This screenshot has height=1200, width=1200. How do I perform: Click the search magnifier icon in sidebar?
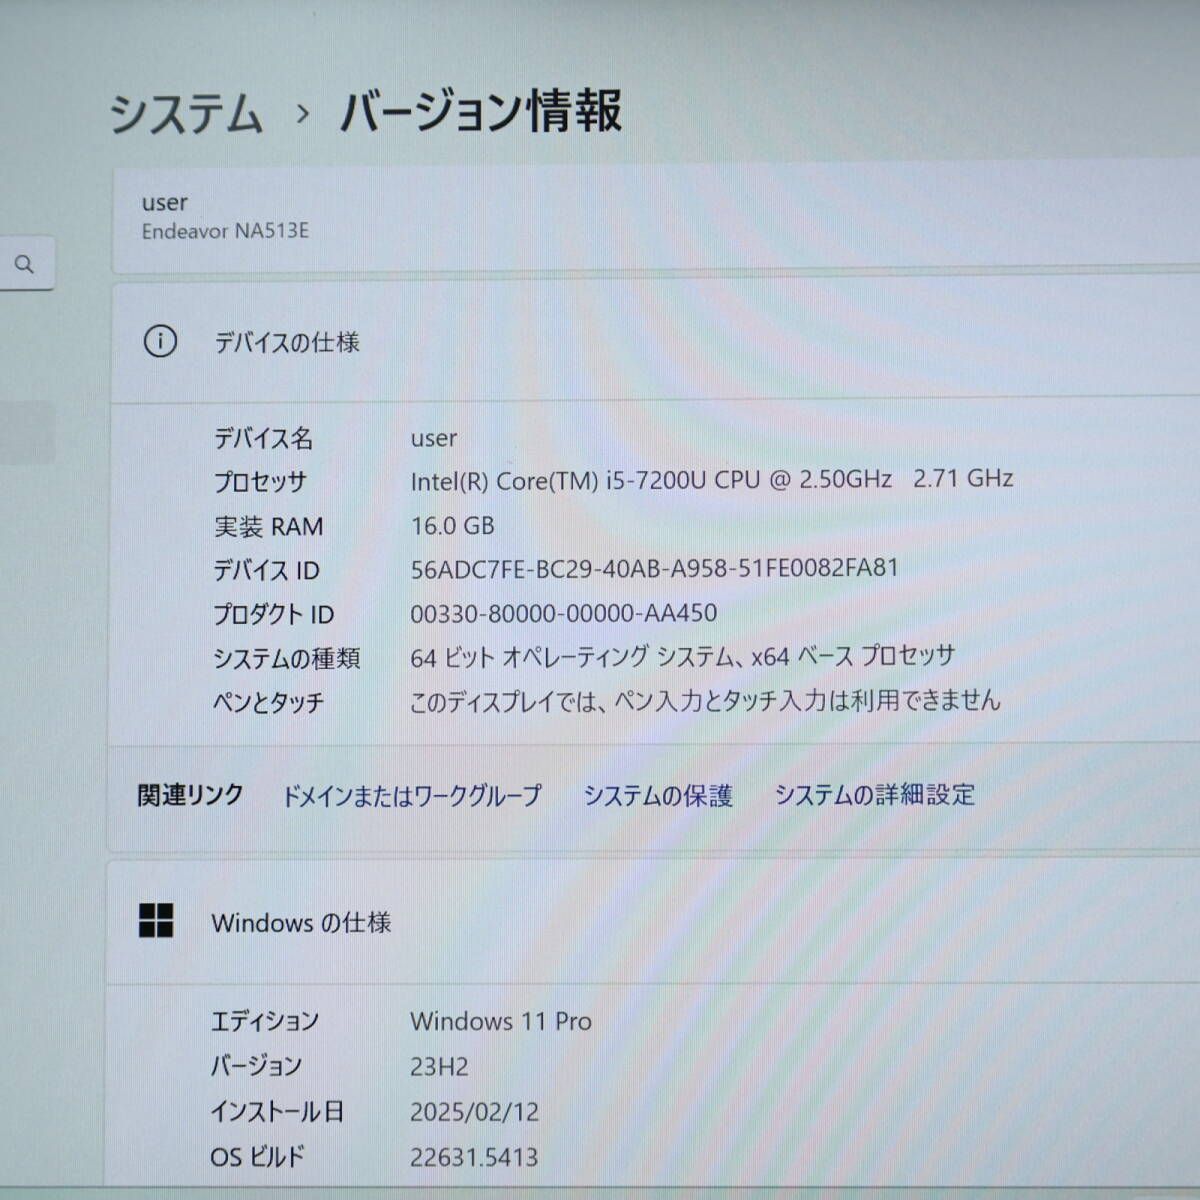24,264
